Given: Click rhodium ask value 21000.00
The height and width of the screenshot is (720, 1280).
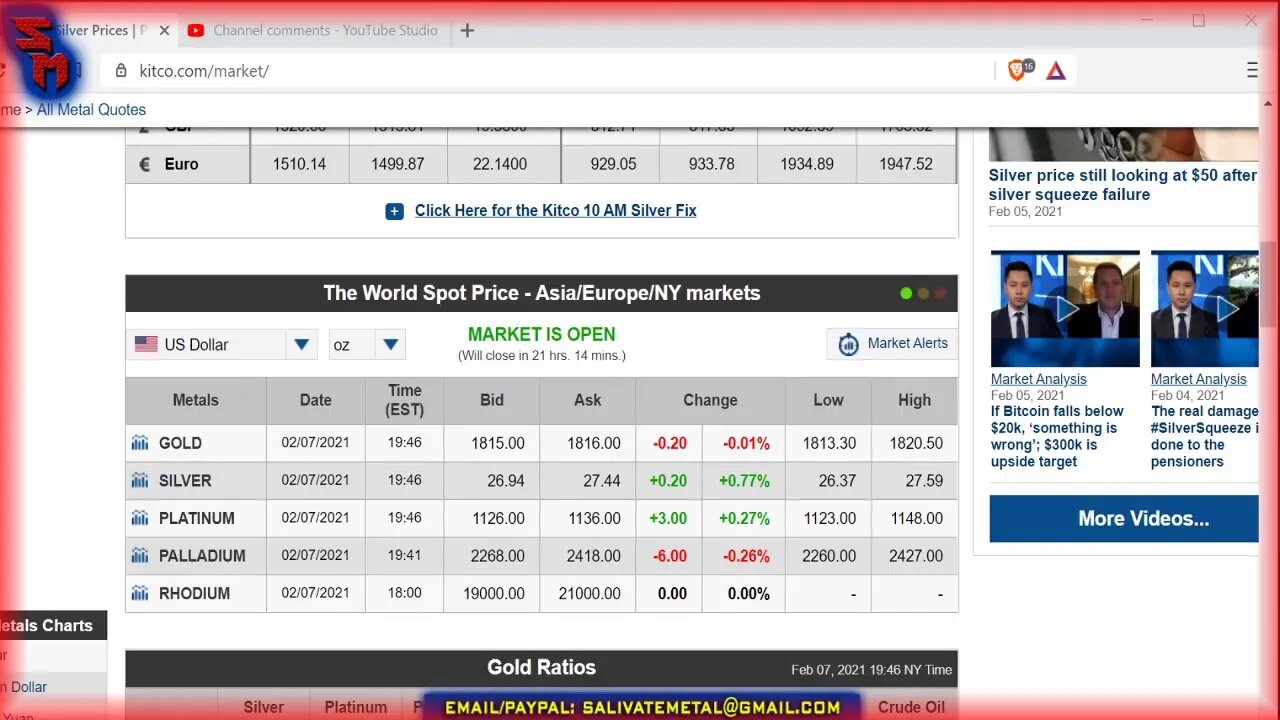Looking at the screenshot, I should [590, 593].
